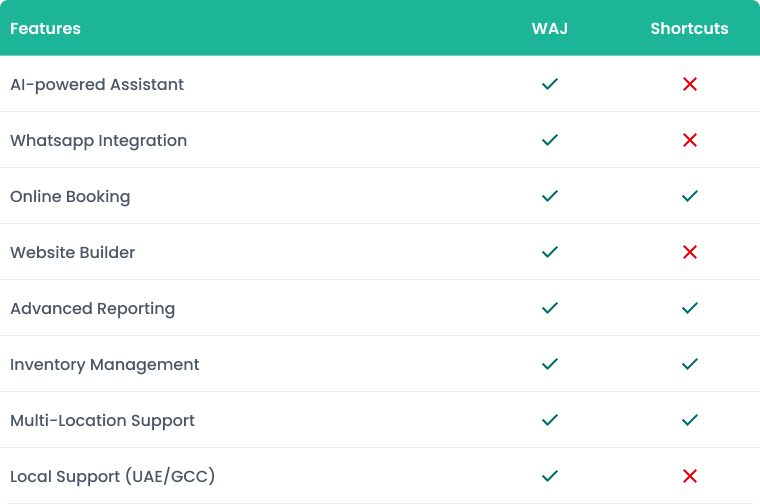
Task: Click Shortcuts red cross for Local Support
Action: click(x=689, y=476)
